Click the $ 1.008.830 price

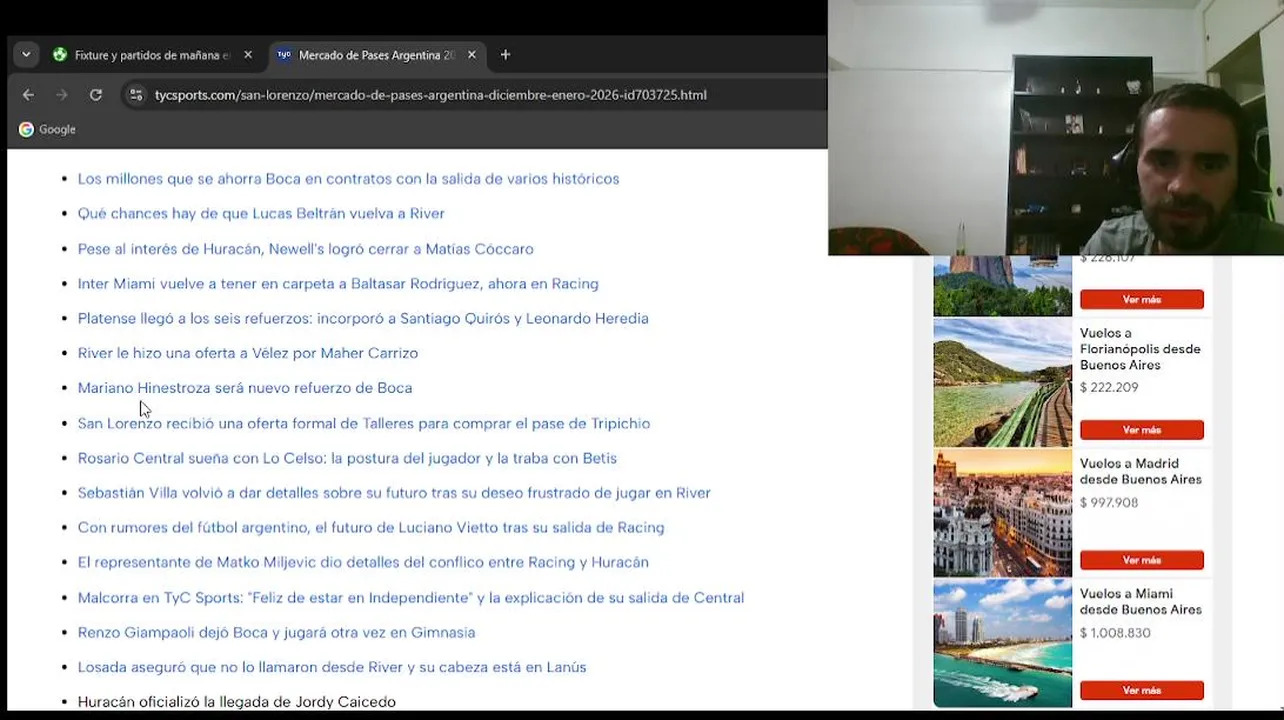click(x=1115, y=632)
